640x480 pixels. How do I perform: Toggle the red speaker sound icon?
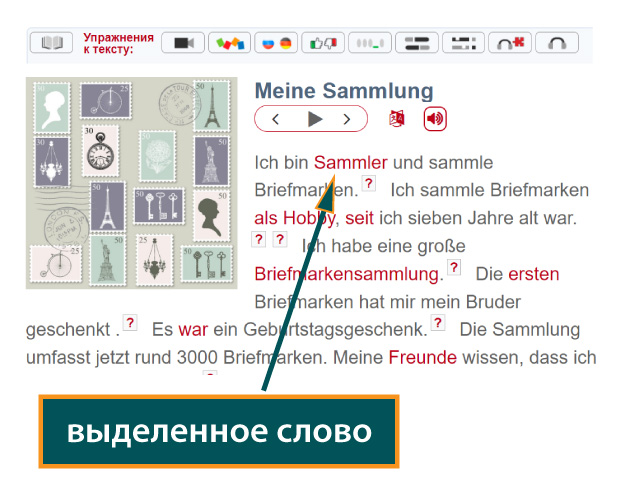tap(435, 119)
